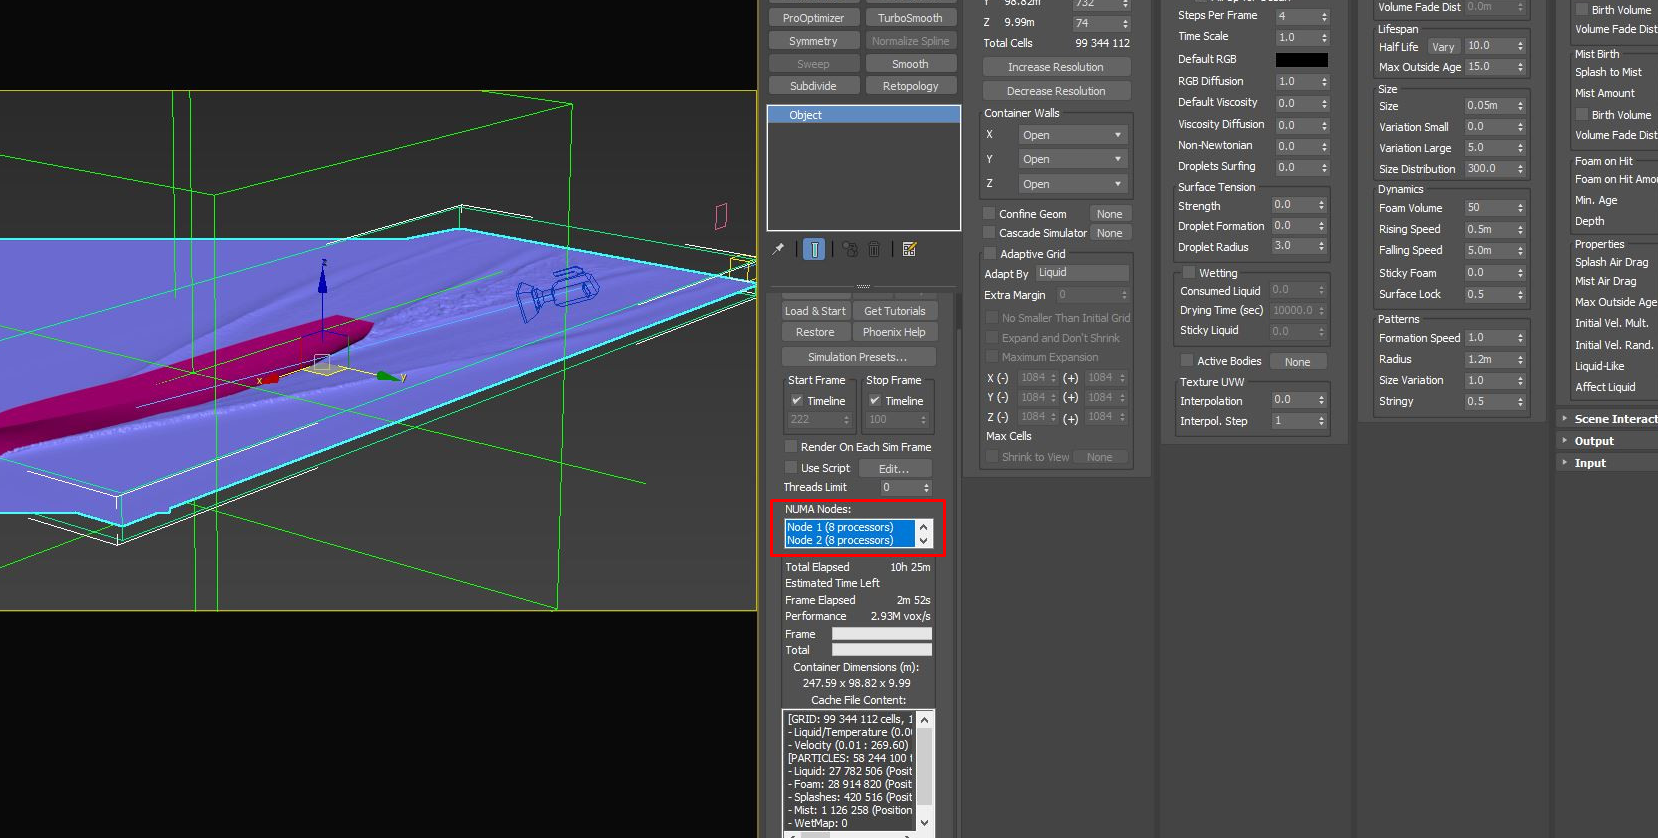This screenshot has height=838, width=1658.
Task: Click the Smooth modifier button
Action: click(910, 64)
